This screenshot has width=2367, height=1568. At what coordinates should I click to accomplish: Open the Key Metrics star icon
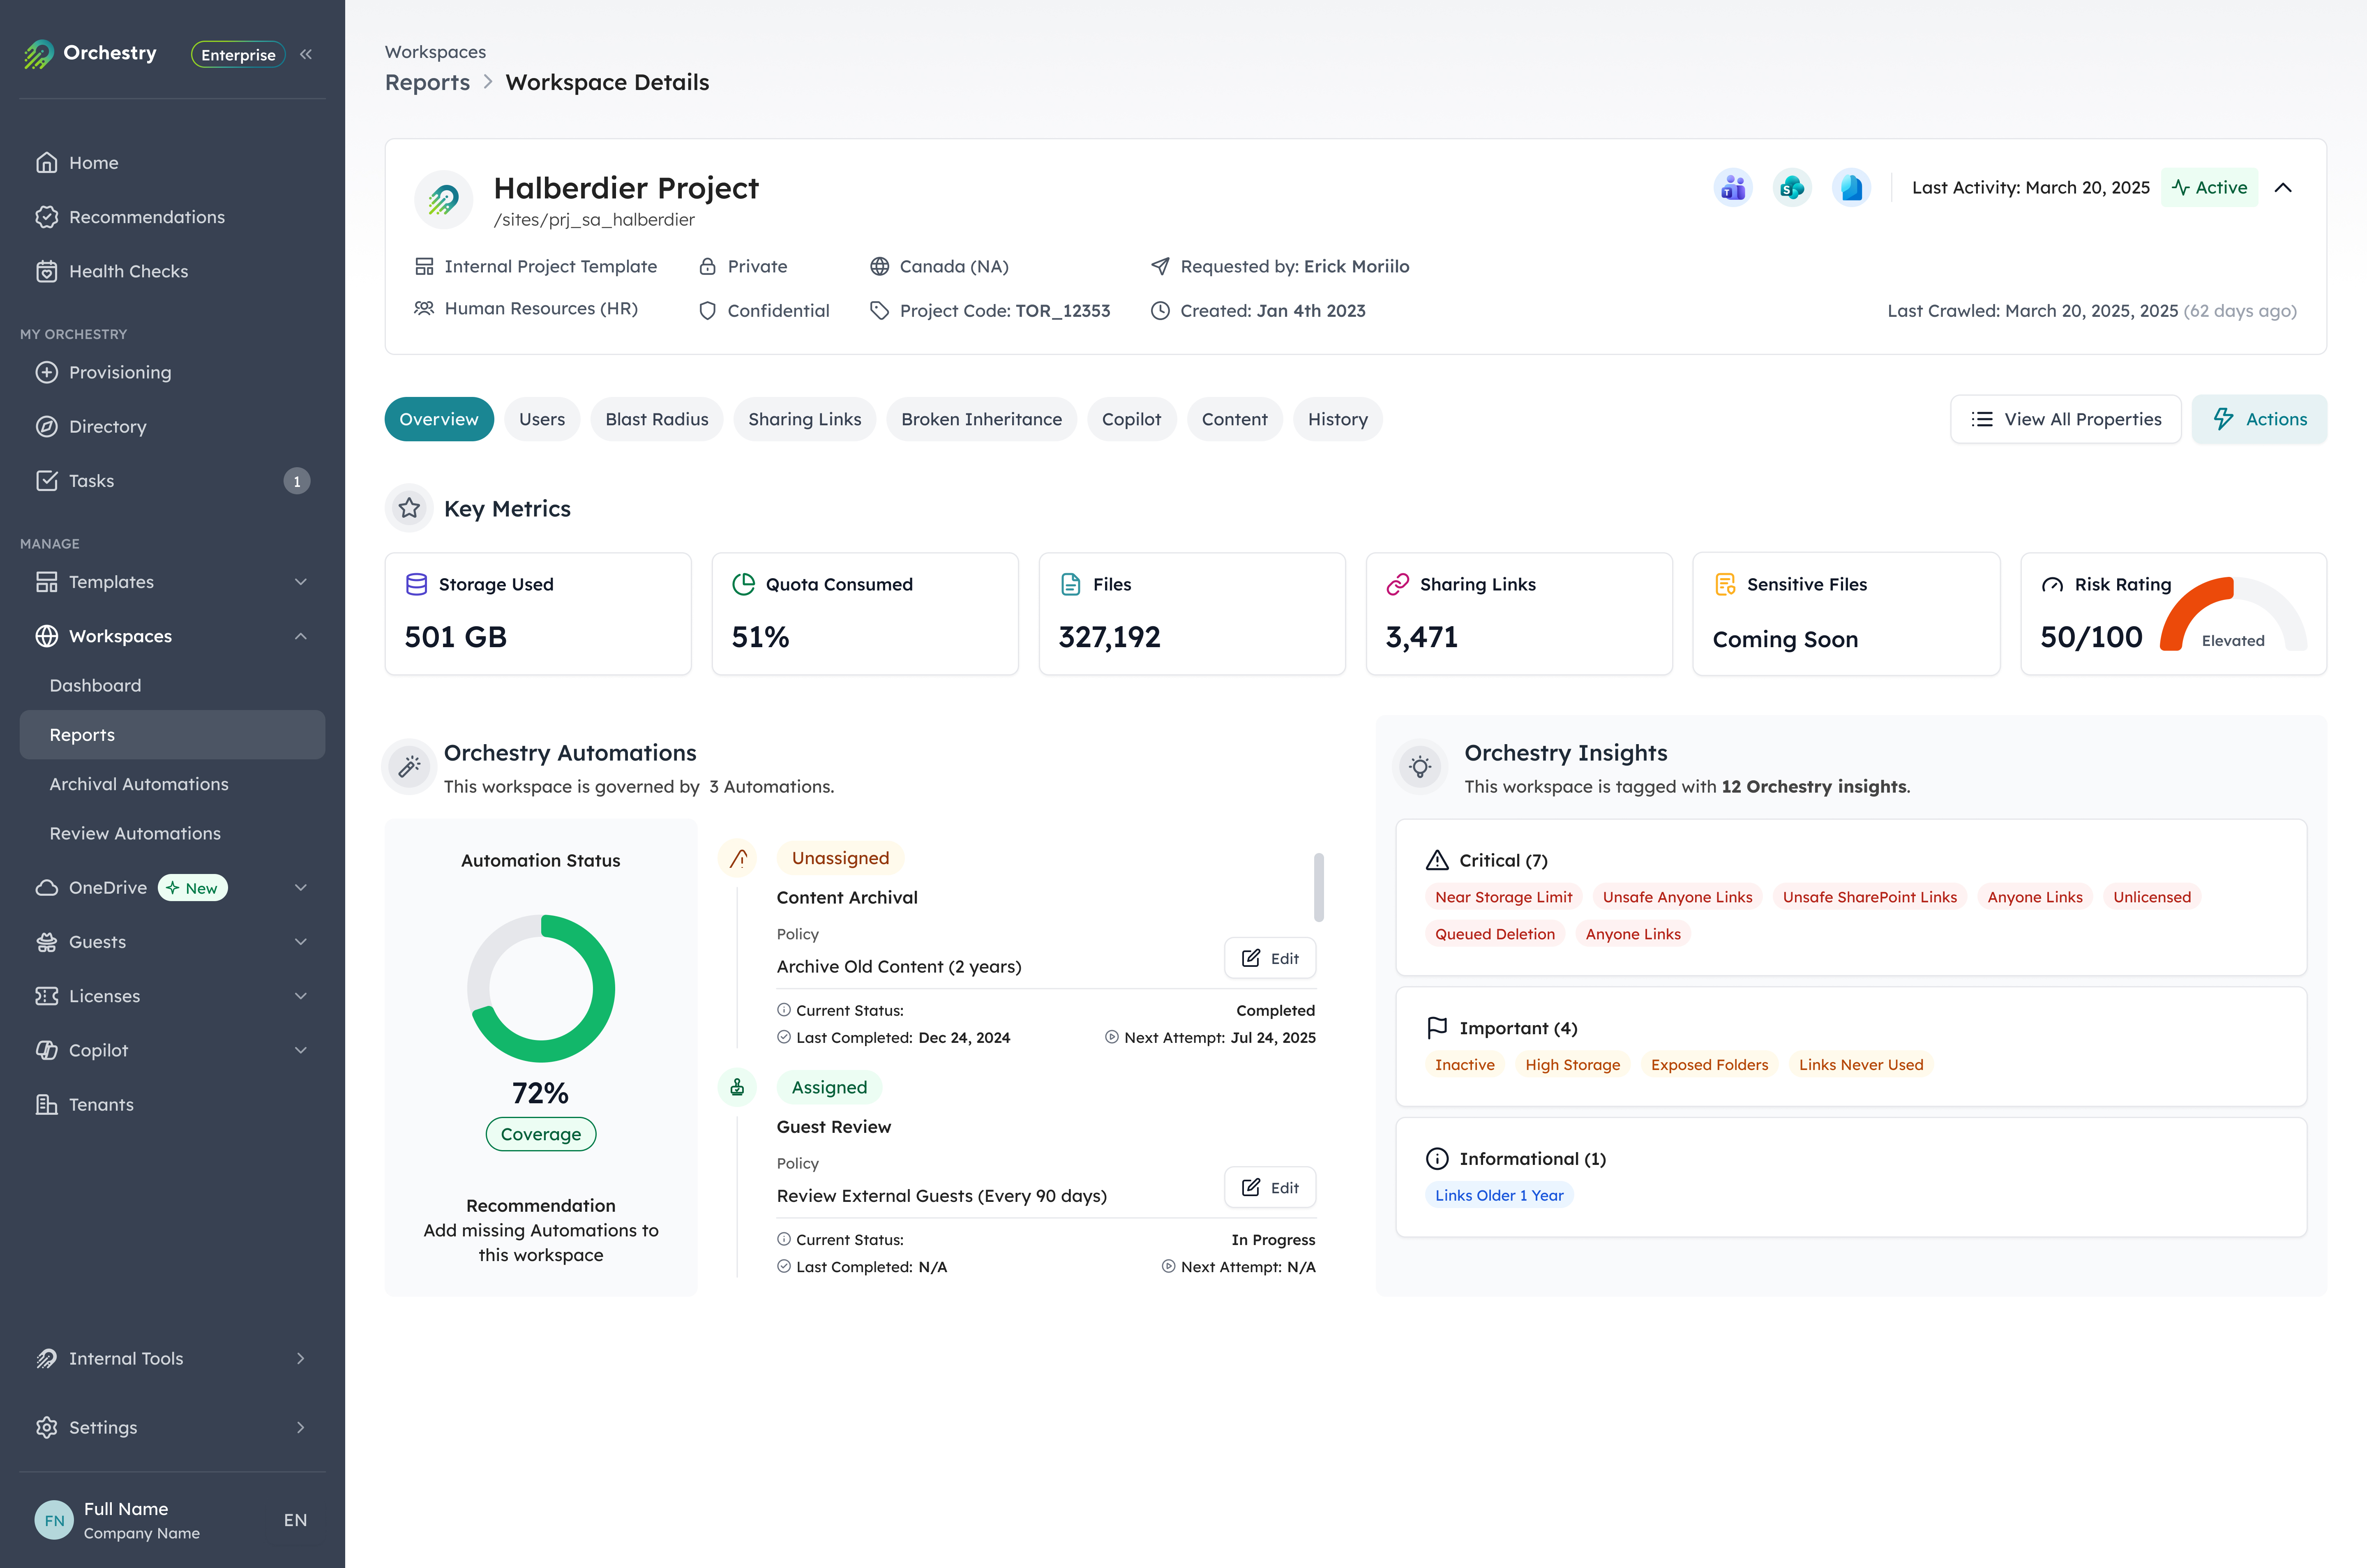pos(409,508)
